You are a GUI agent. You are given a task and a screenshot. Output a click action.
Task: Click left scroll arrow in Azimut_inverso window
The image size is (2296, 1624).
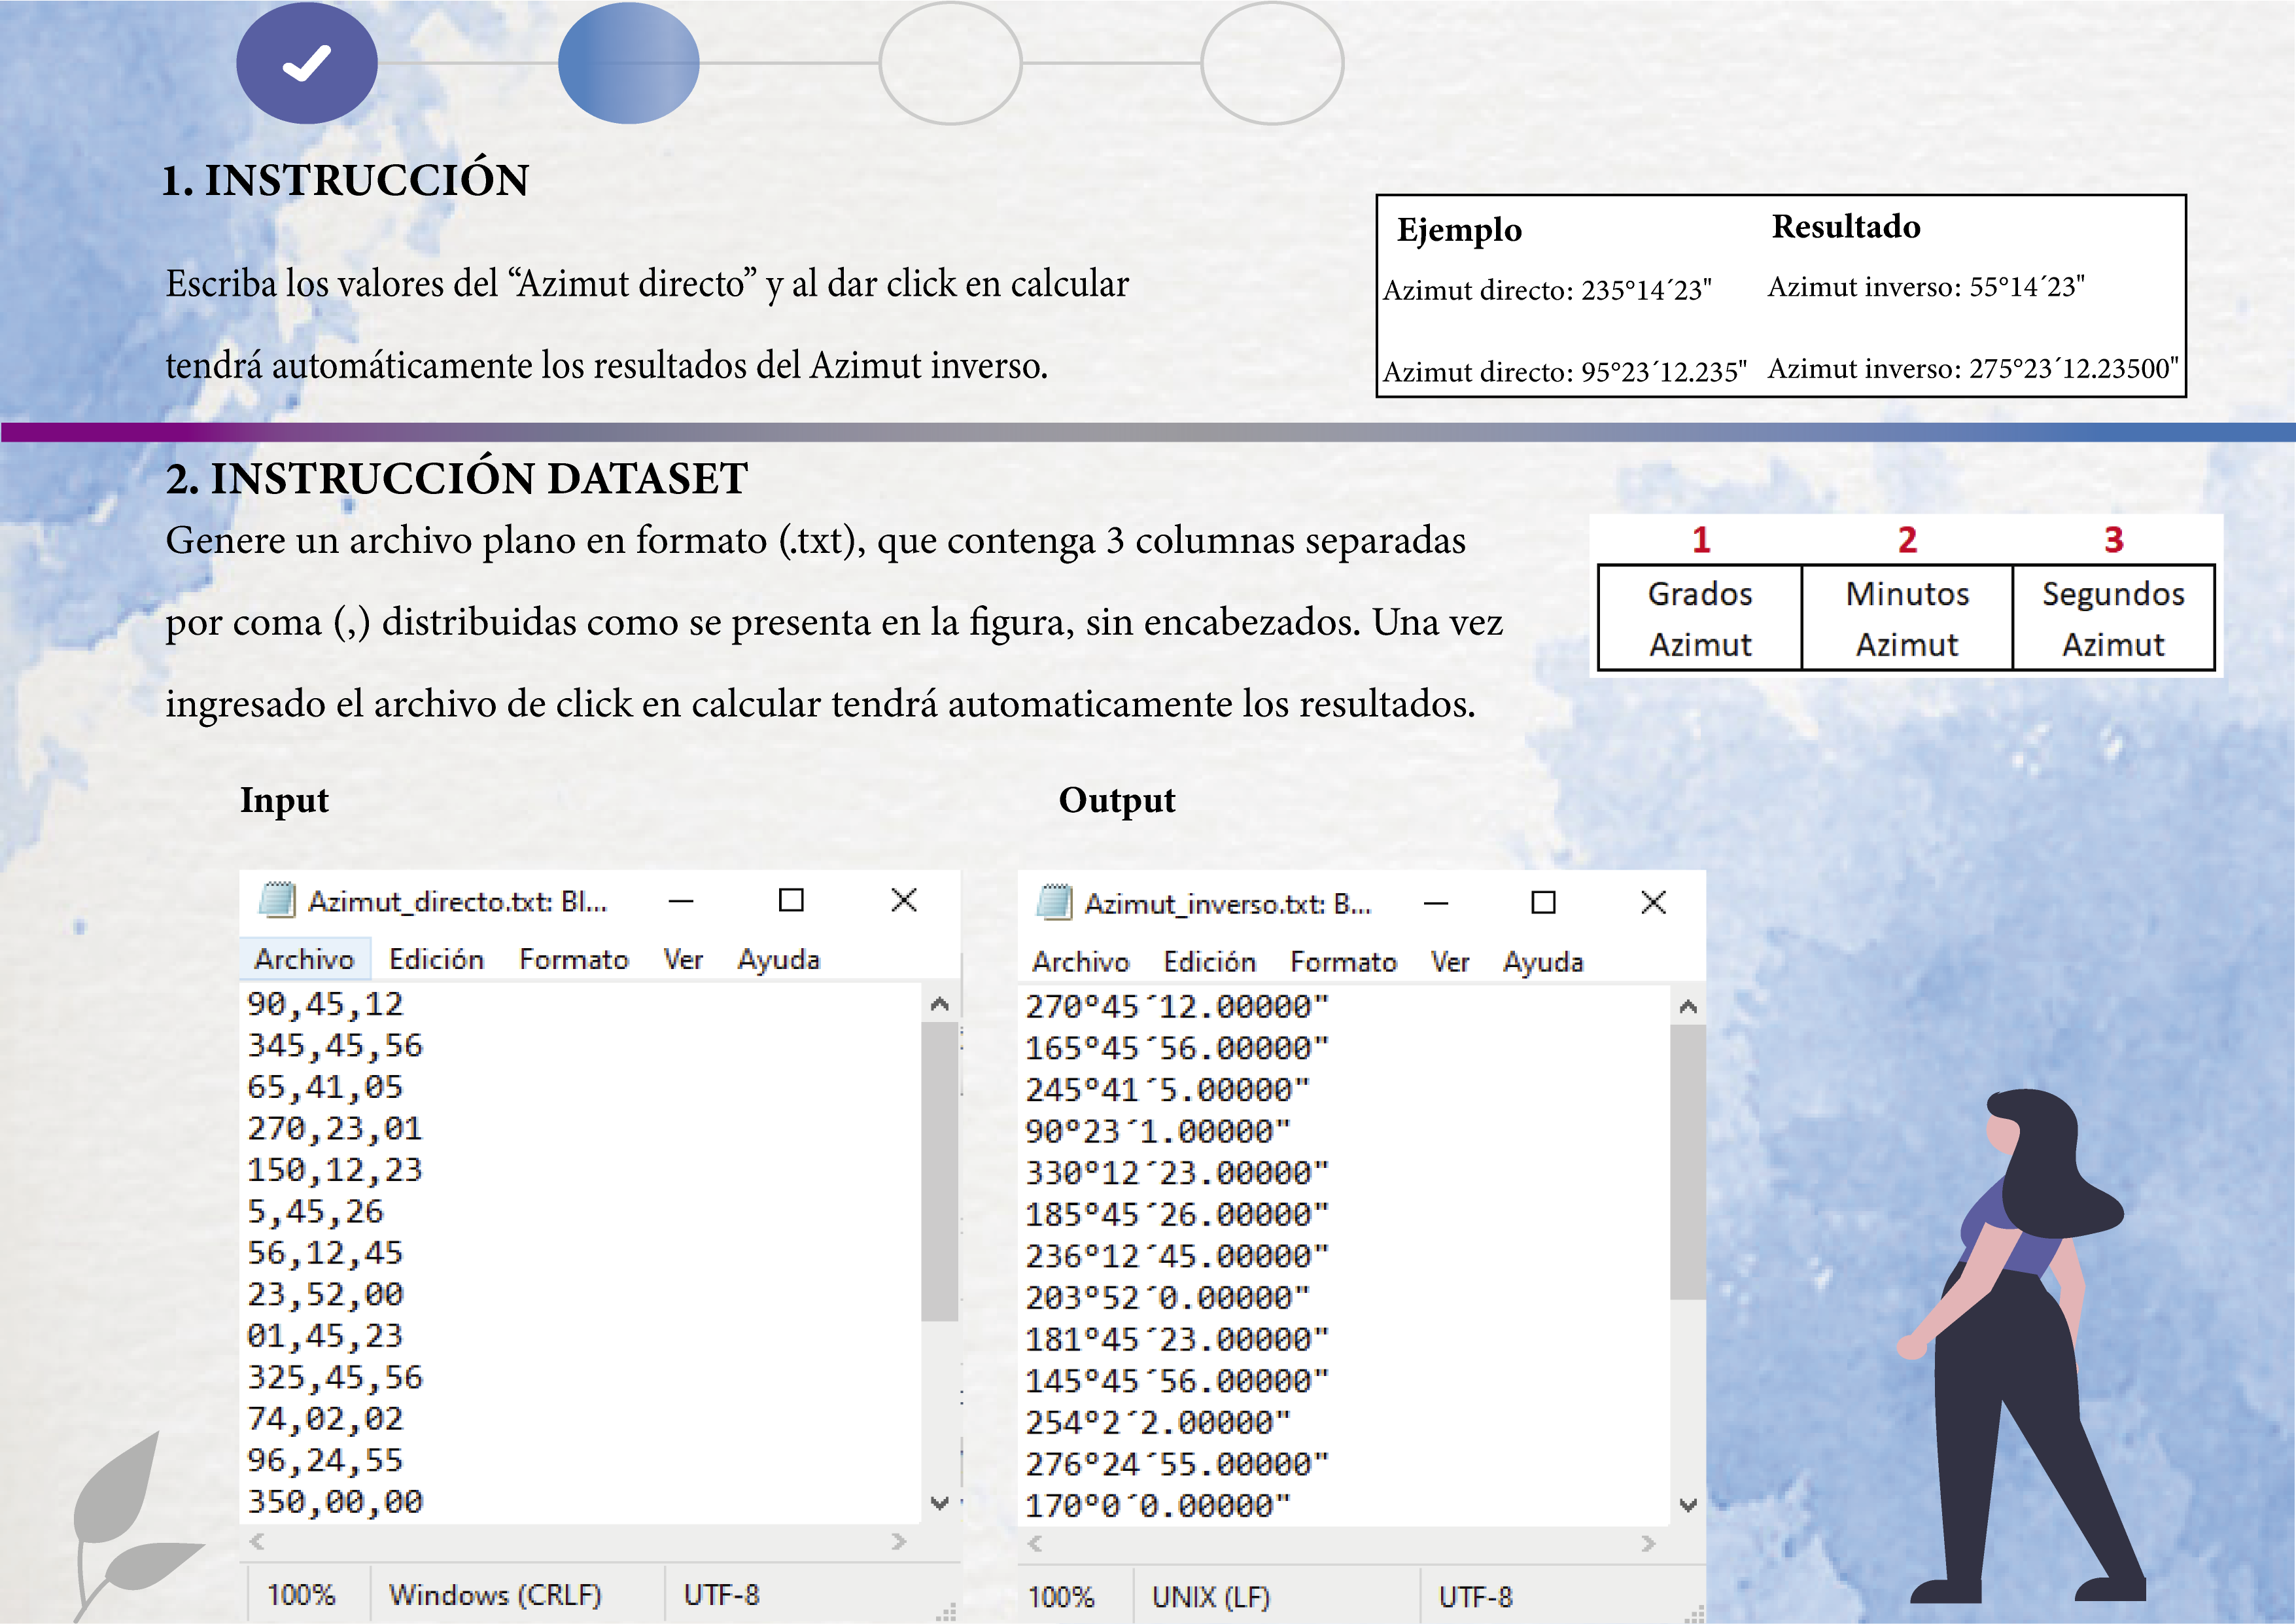click(1035, 1543)
